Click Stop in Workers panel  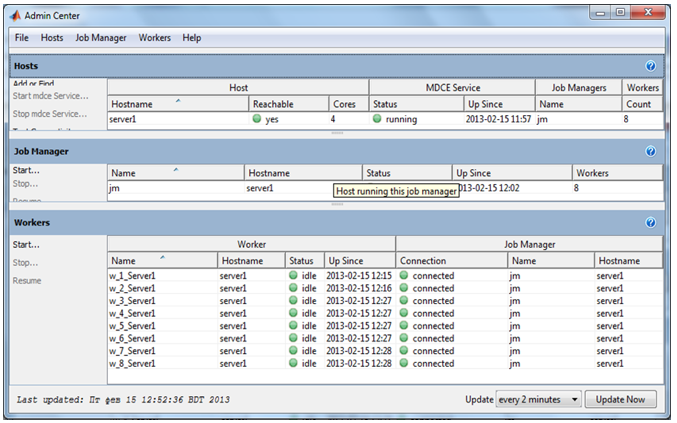click(25, 263)
